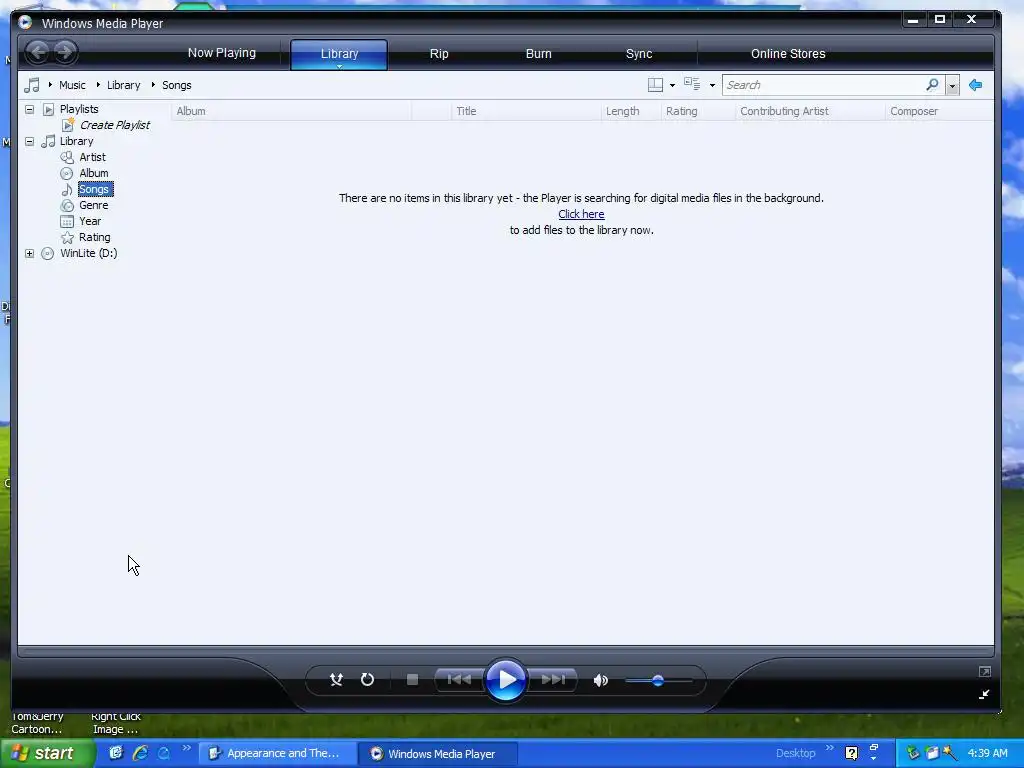Click the taskbar help question icon
This screenshot has height=768, width=1024.
click(x=852, y=753)
